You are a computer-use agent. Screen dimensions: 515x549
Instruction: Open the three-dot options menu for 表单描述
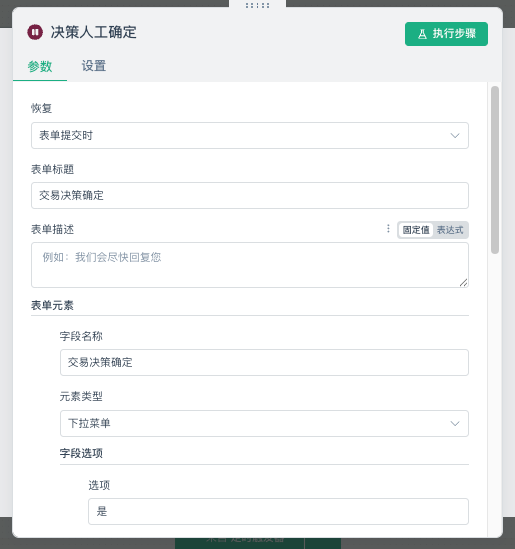coord(388,229)
